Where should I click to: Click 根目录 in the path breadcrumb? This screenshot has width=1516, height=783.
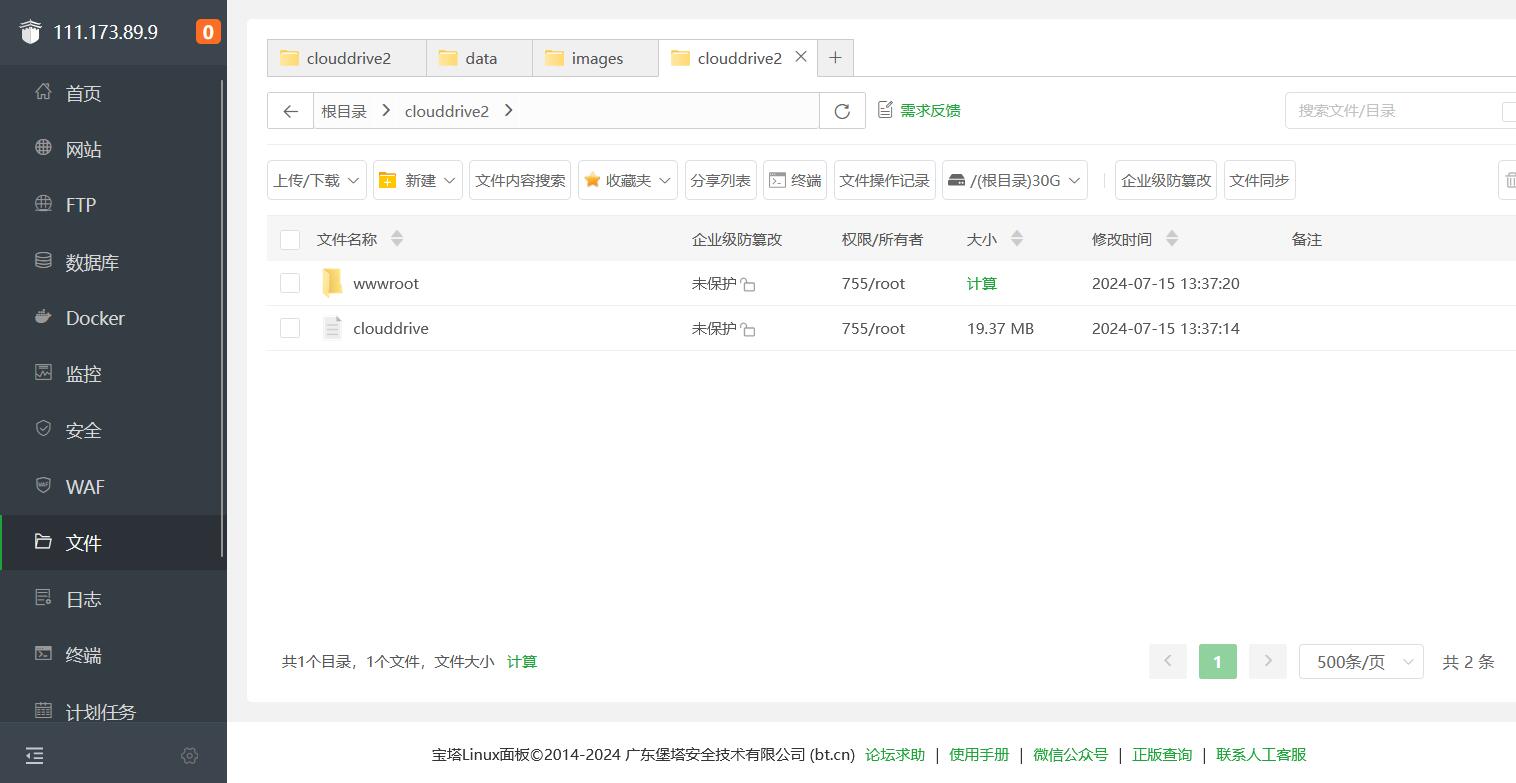[x=344, y=111]
